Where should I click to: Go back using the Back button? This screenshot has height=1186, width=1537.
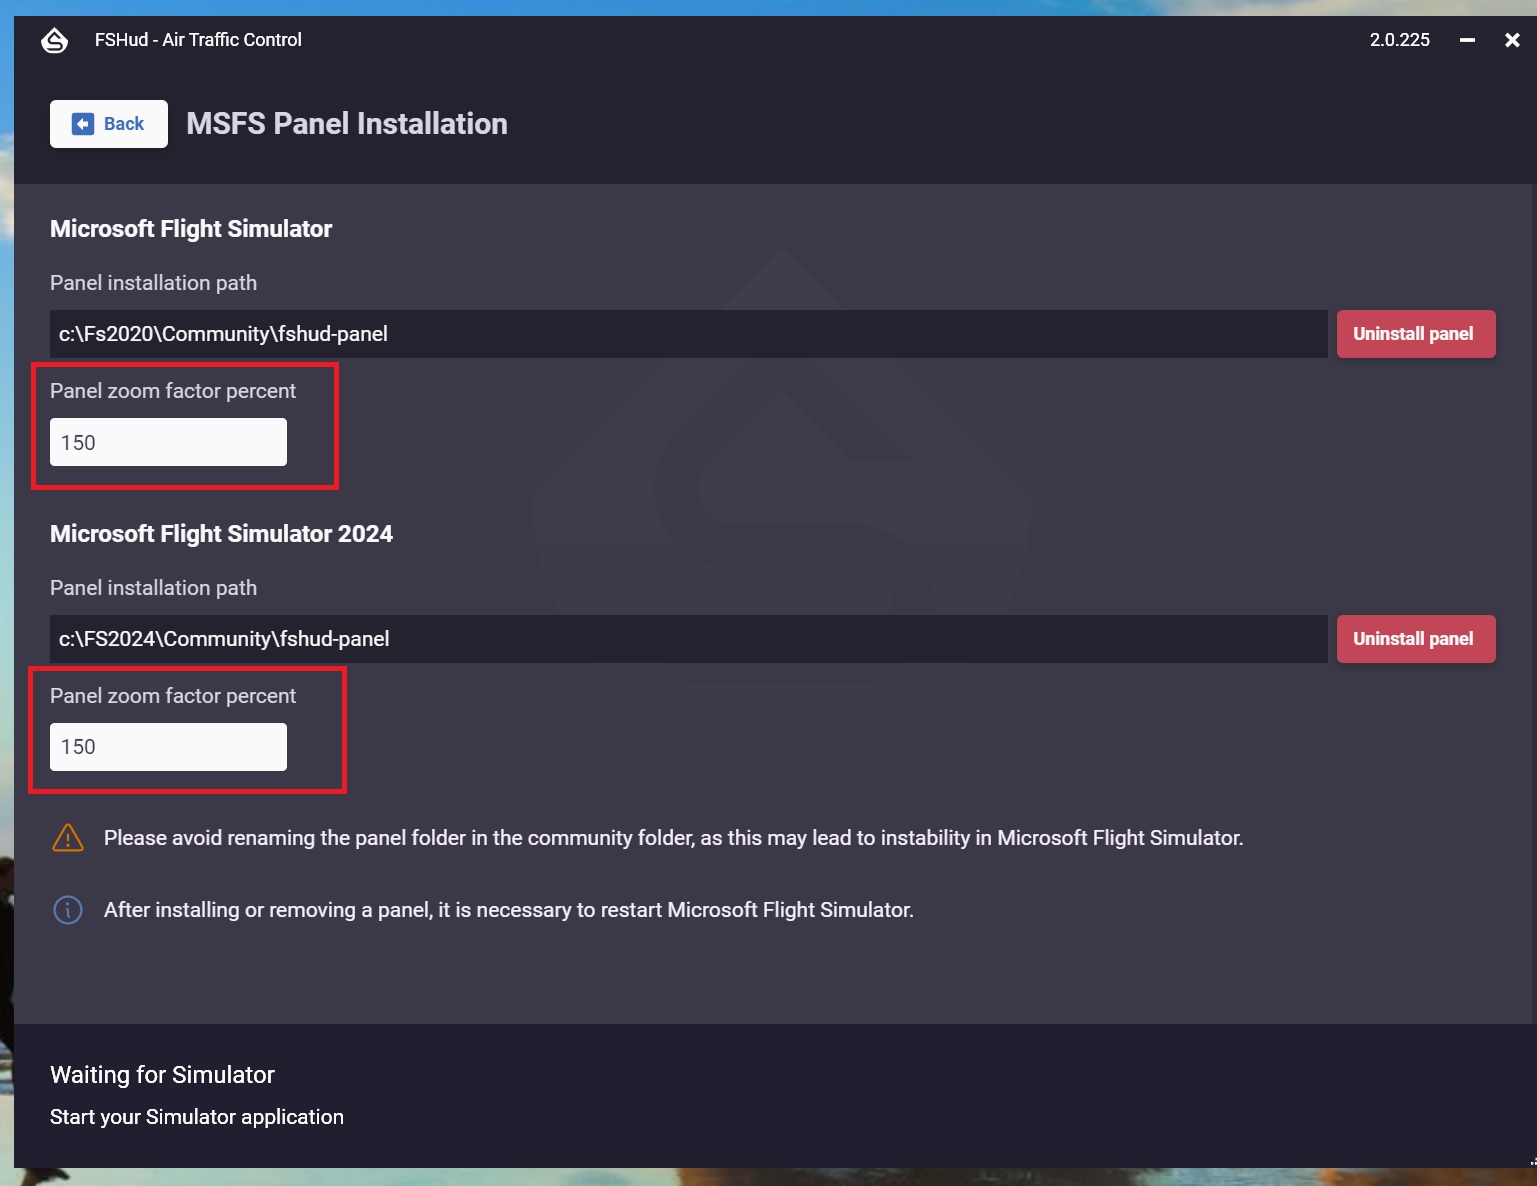pos(109,124)
